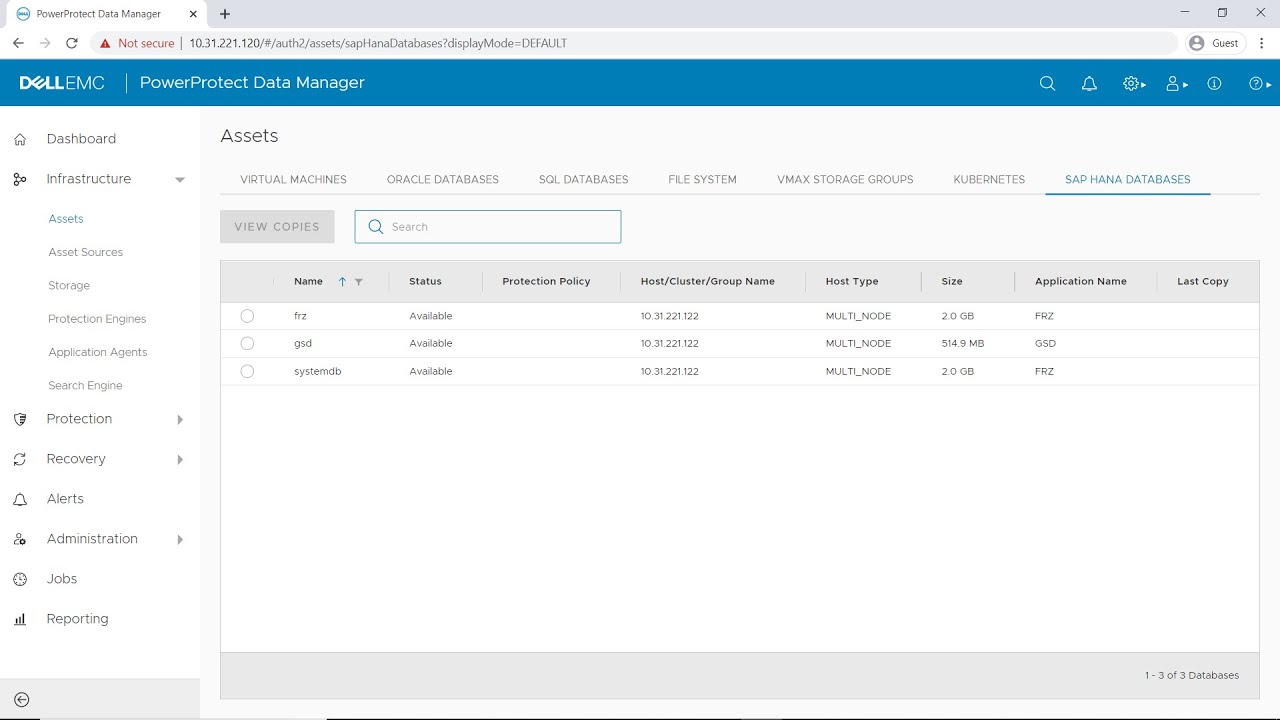Expand the Protection submenu arrow
1280x720 pixels.
coord(180,420)
